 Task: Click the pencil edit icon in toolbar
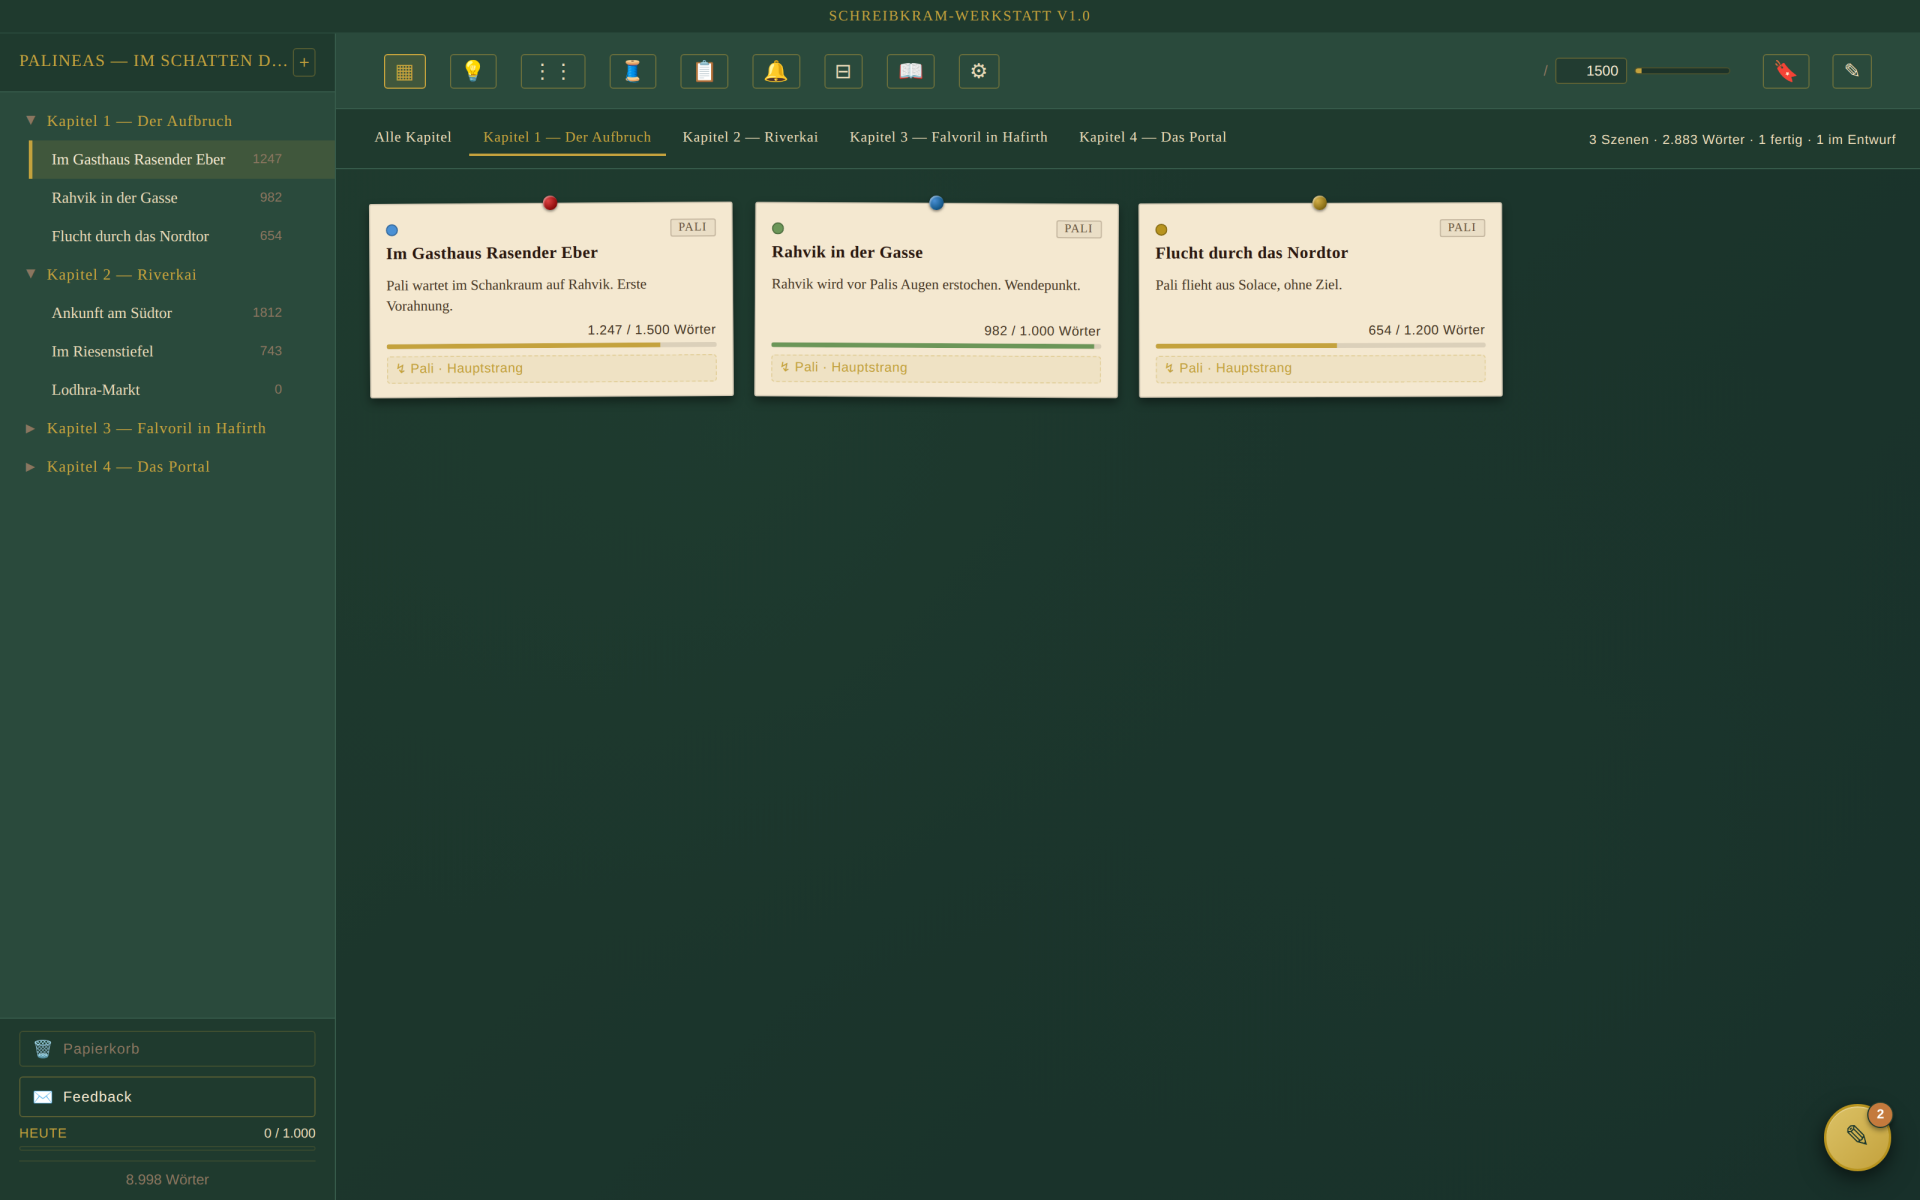pos(1851,71)
